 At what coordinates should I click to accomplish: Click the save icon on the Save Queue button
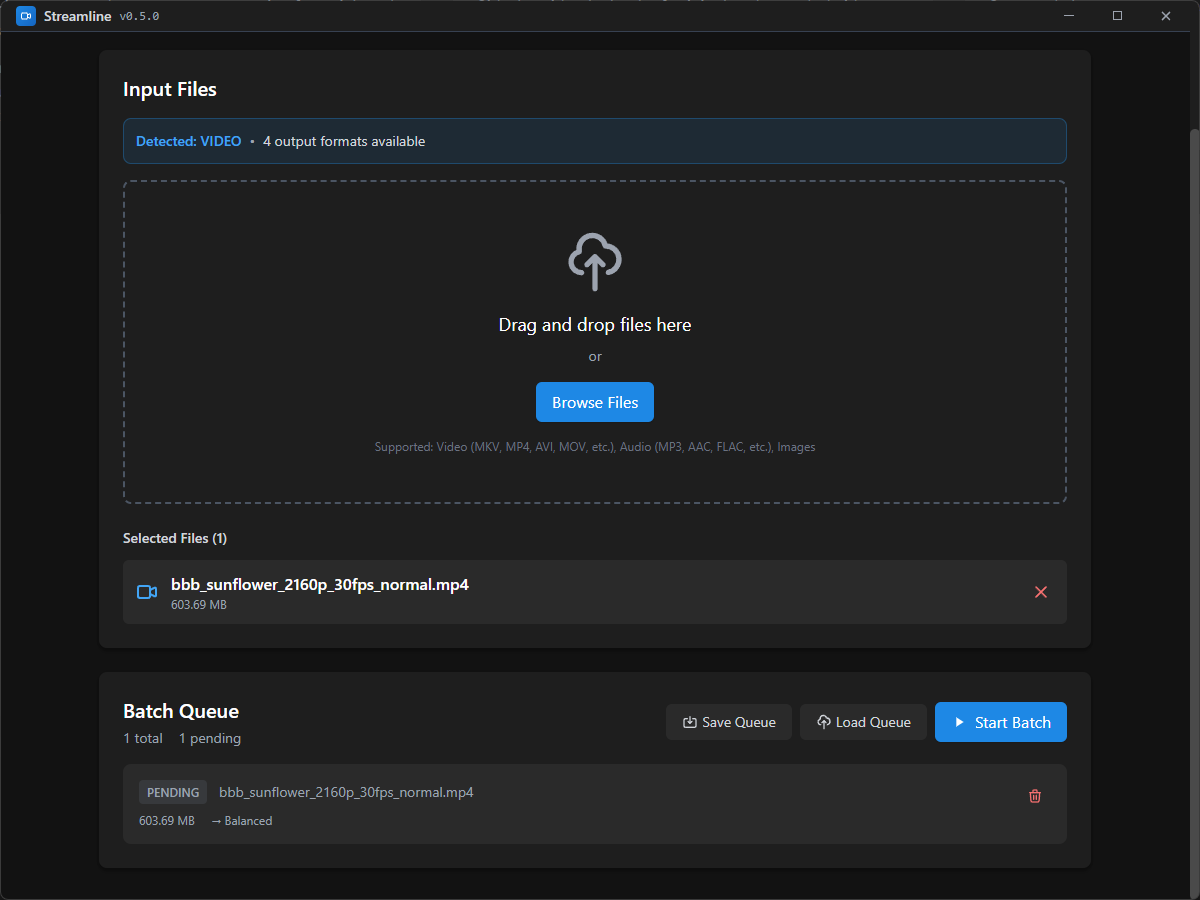coord(690,721)
